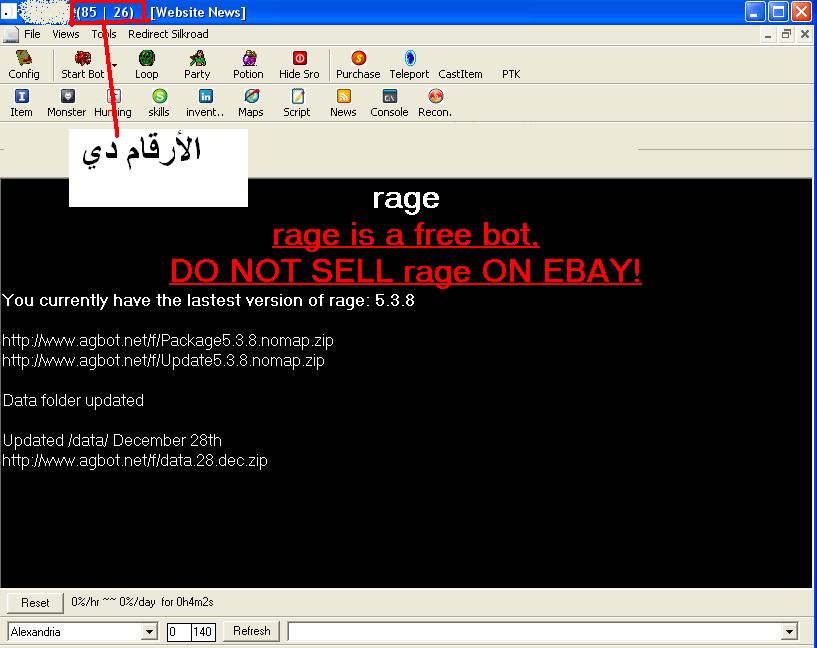
Task: Restore the inner child window
Action: coord(786,35)
